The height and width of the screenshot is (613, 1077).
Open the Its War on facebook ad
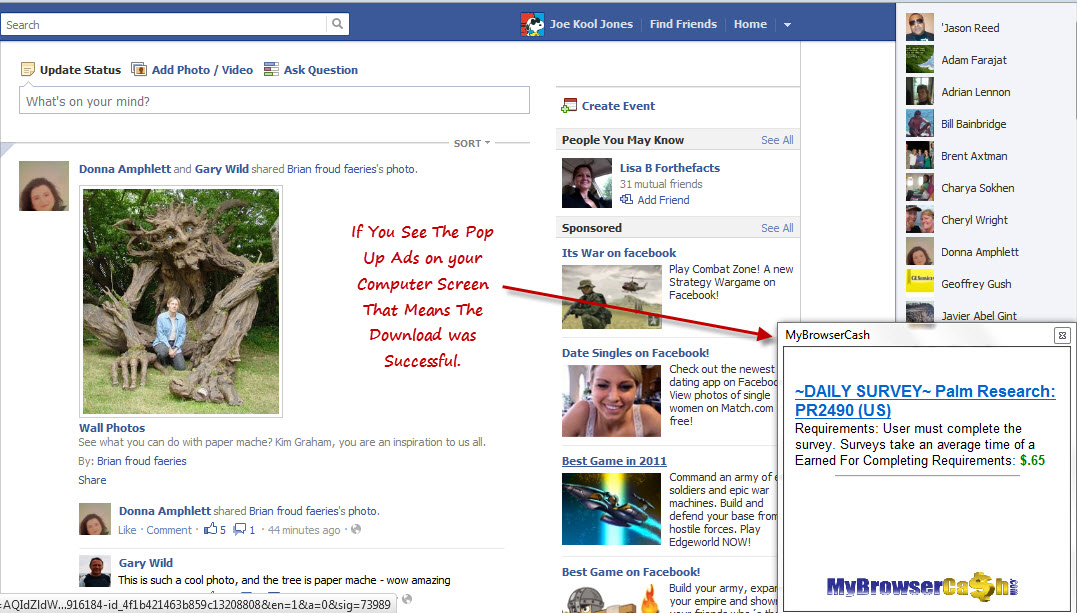click(x=619, y=253)
